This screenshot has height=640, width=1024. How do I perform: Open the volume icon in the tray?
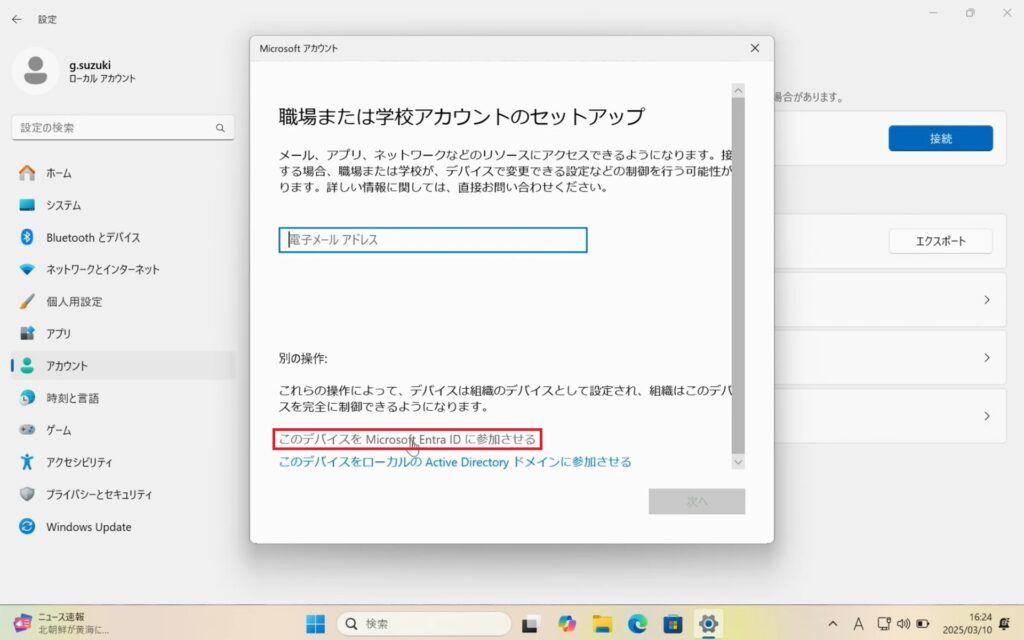coord(903,624)
